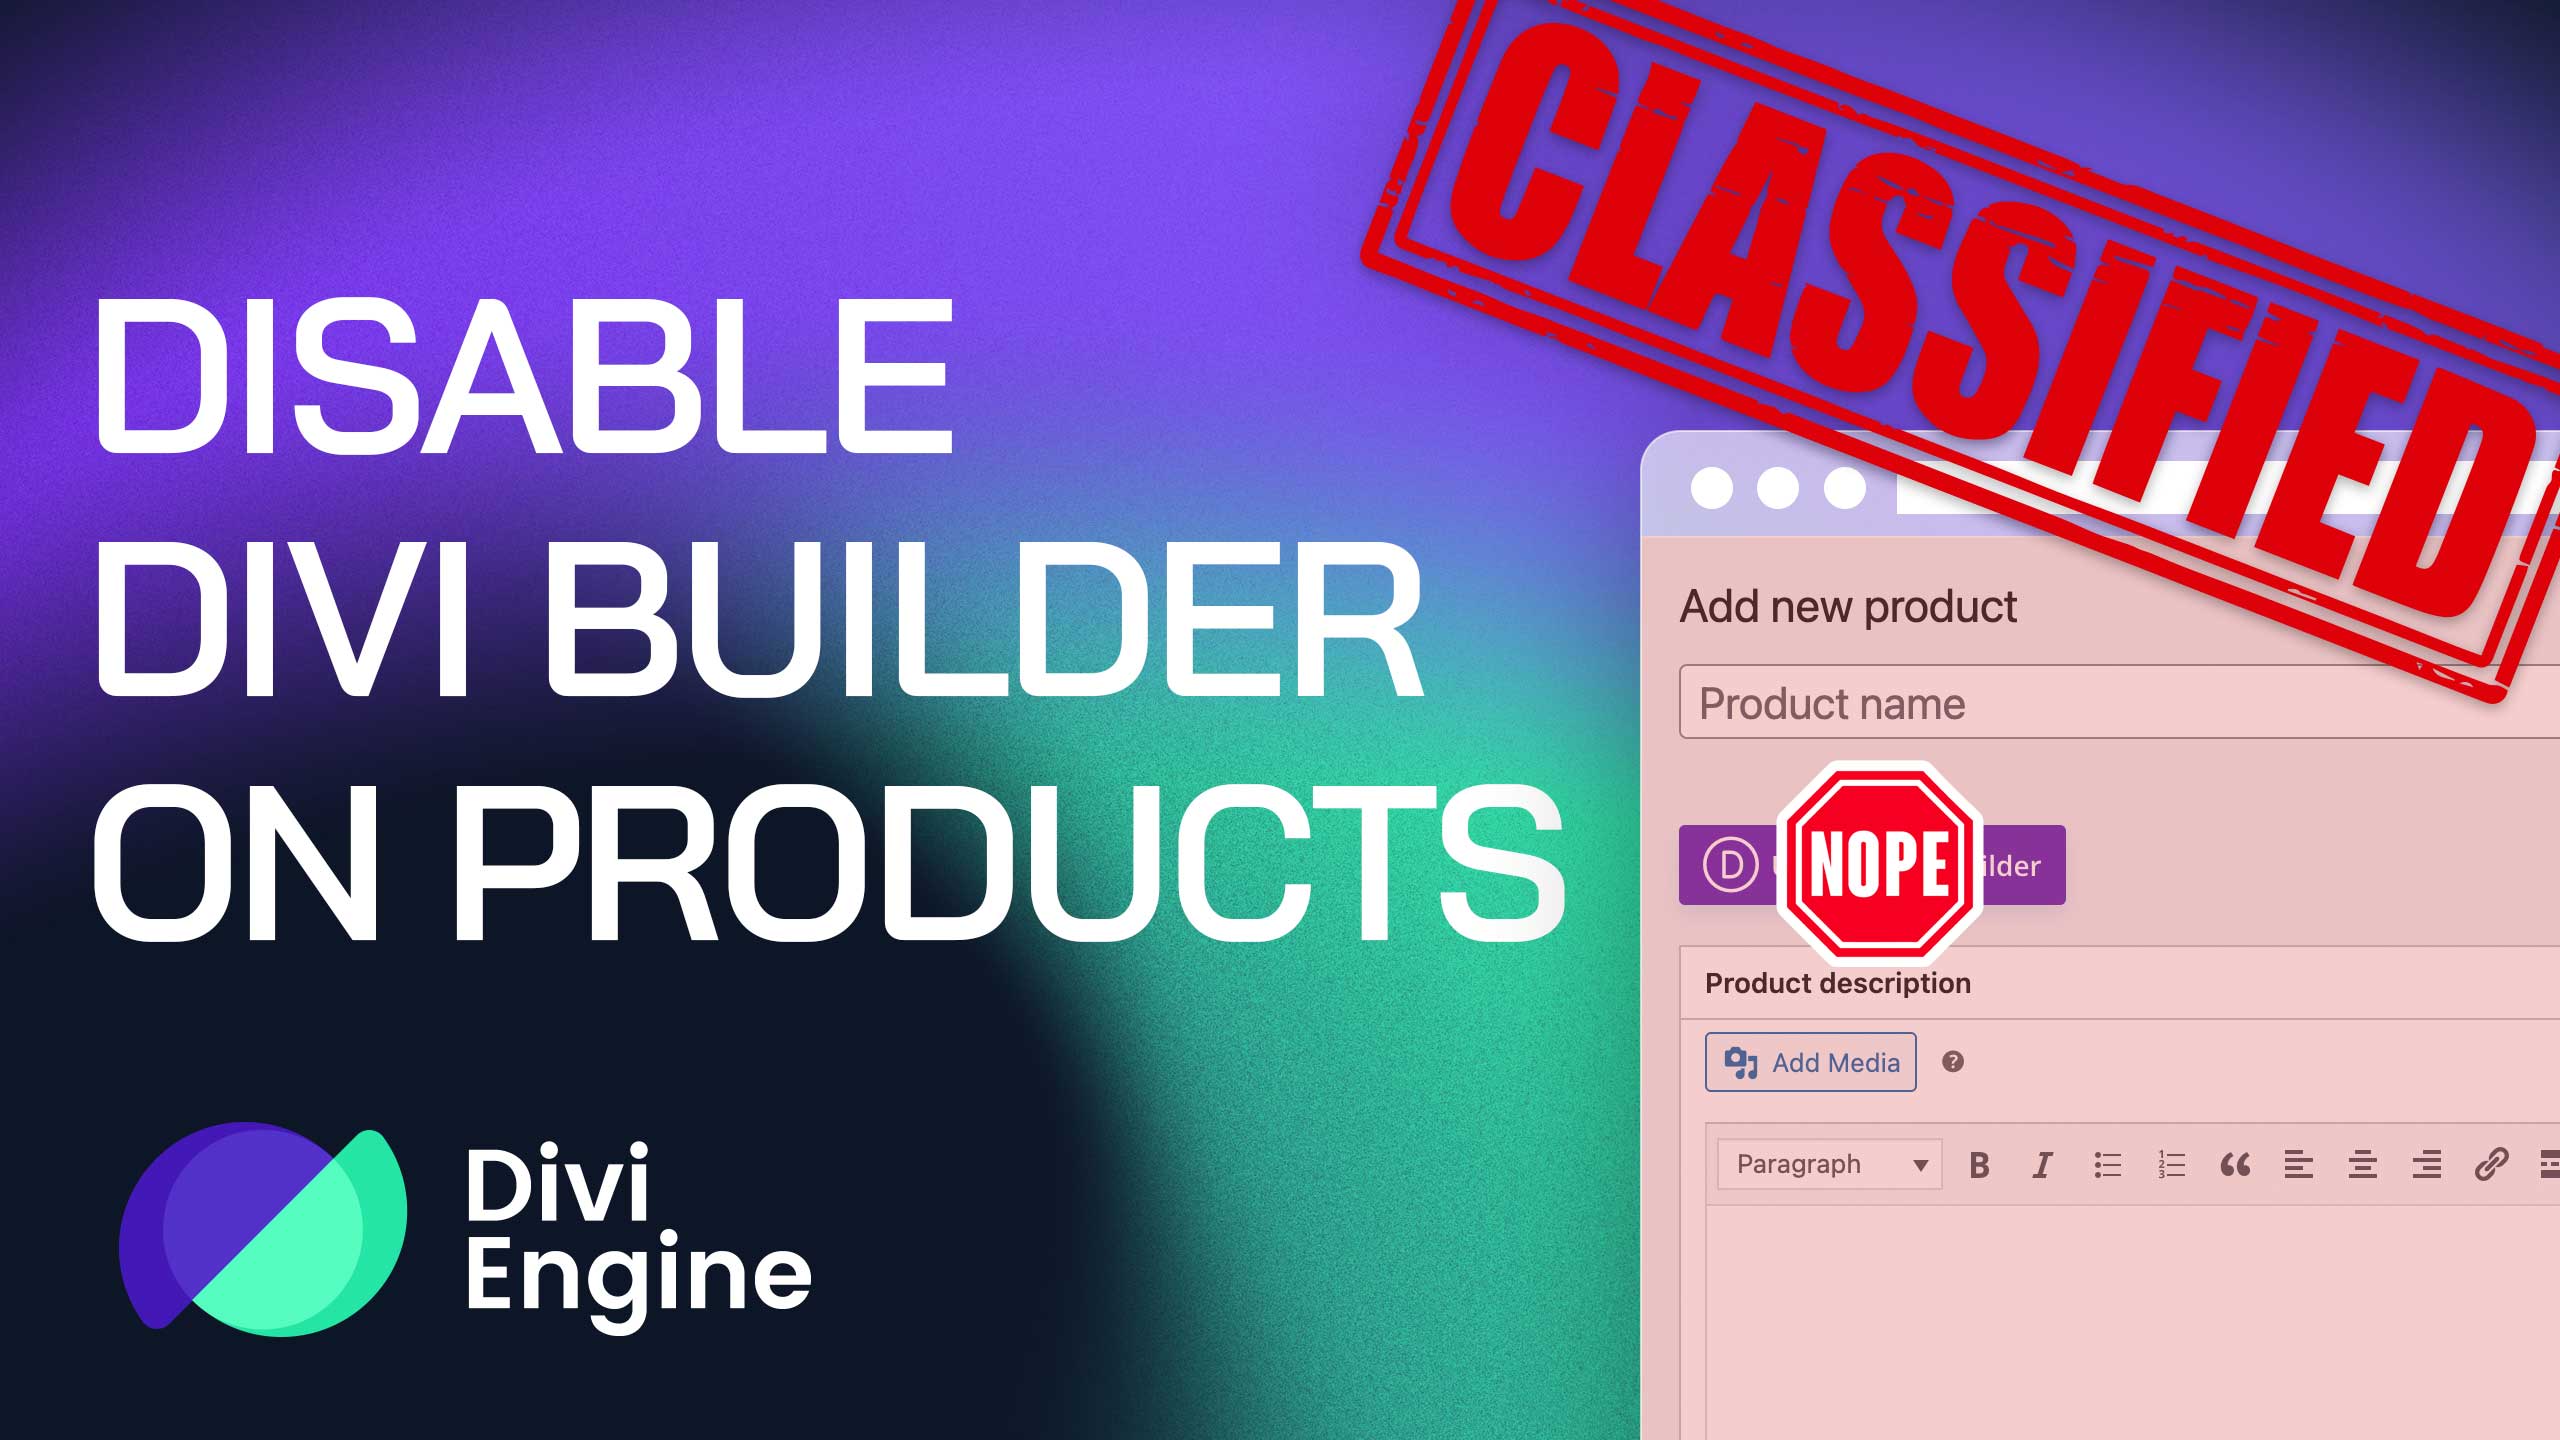Select the Paragraph style dropdown
The height and width of the screenshot is (1440, 2560).
pyautogui.click(x=1829, y=1164)
